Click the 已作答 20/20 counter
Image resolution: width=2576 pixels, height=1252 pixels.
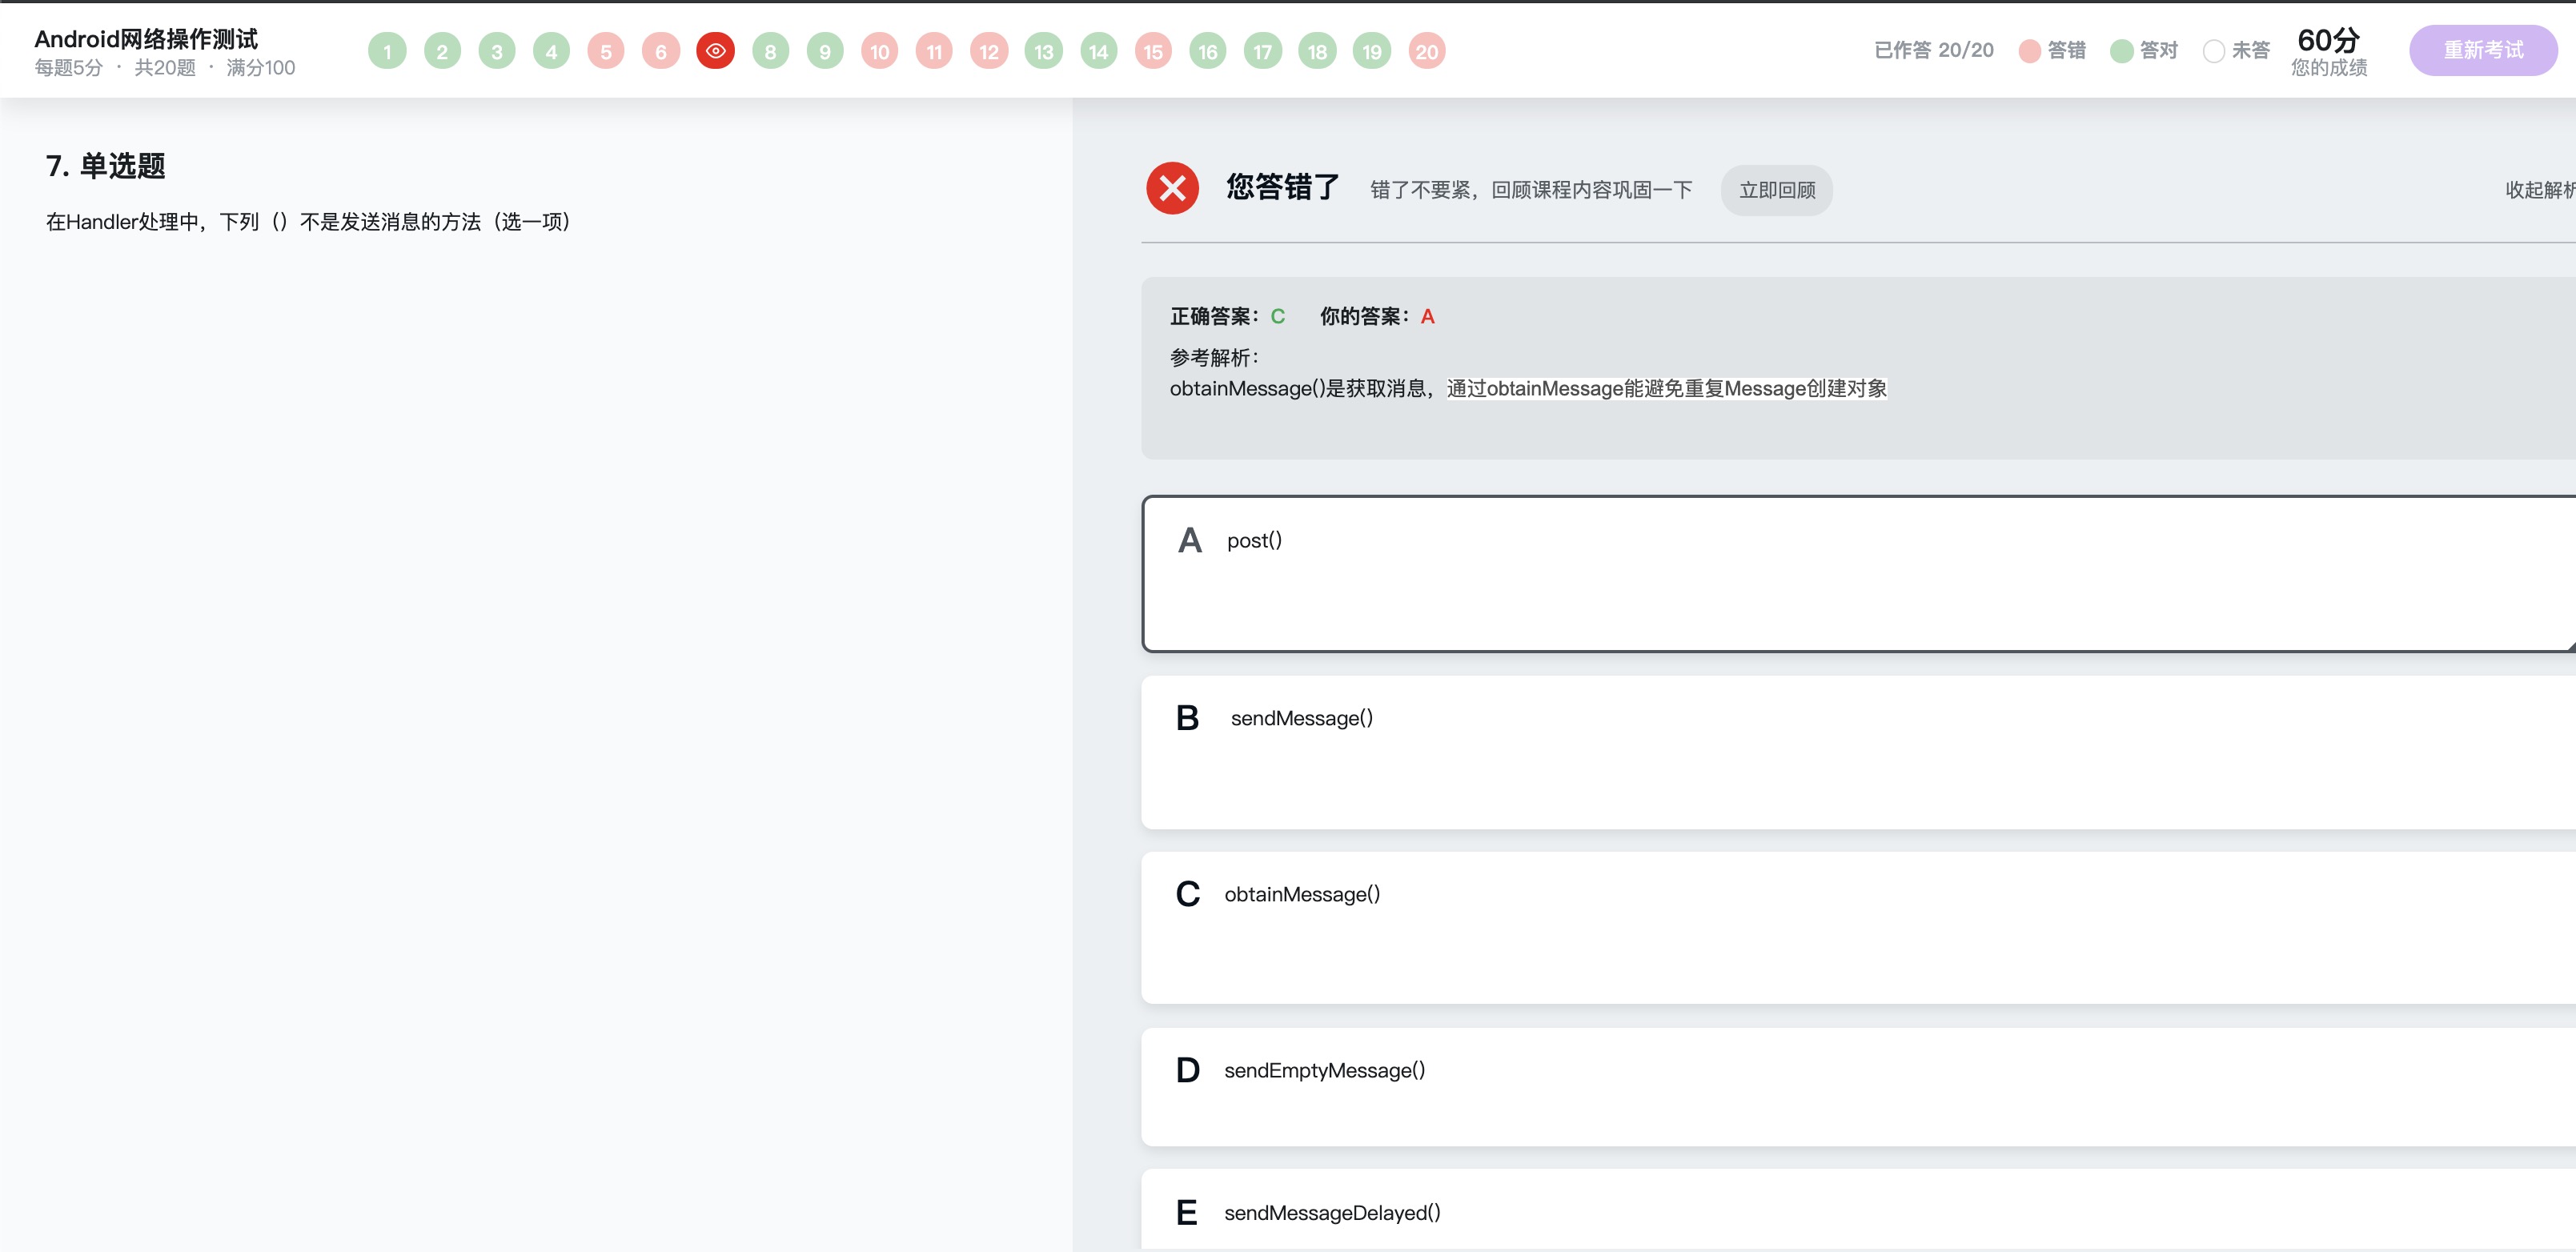point(1934,50)
